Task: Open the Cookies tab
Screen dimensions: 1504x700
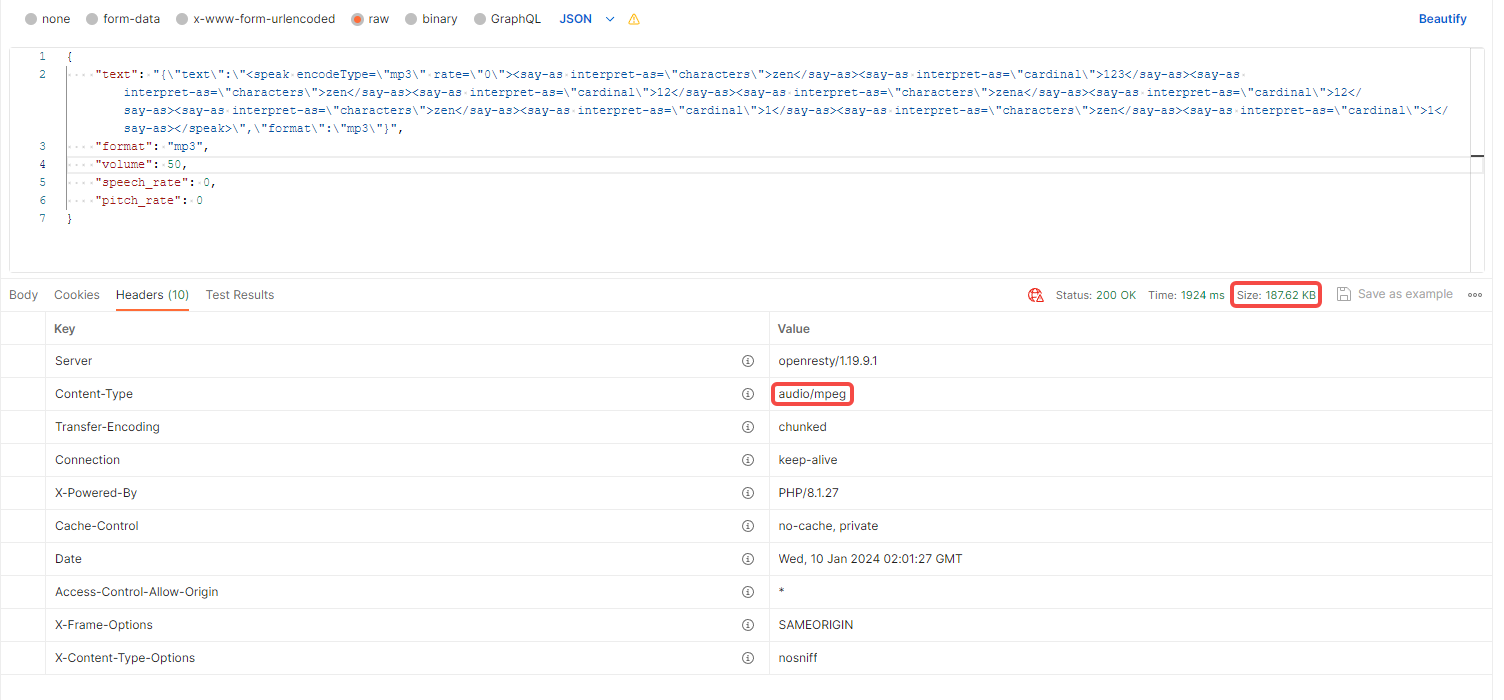Action: 77,295
